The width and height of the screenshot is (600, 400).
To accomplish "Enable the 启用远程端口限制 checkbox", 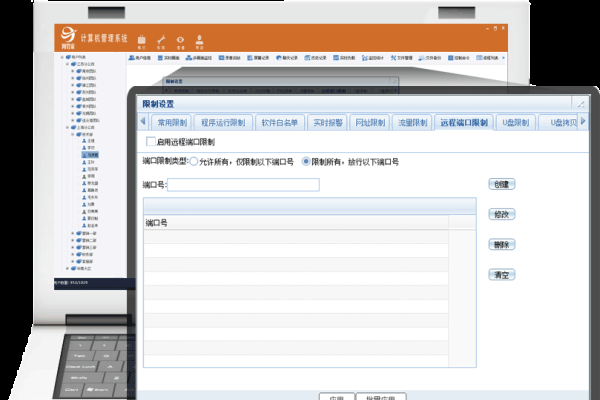I will 151,142.
